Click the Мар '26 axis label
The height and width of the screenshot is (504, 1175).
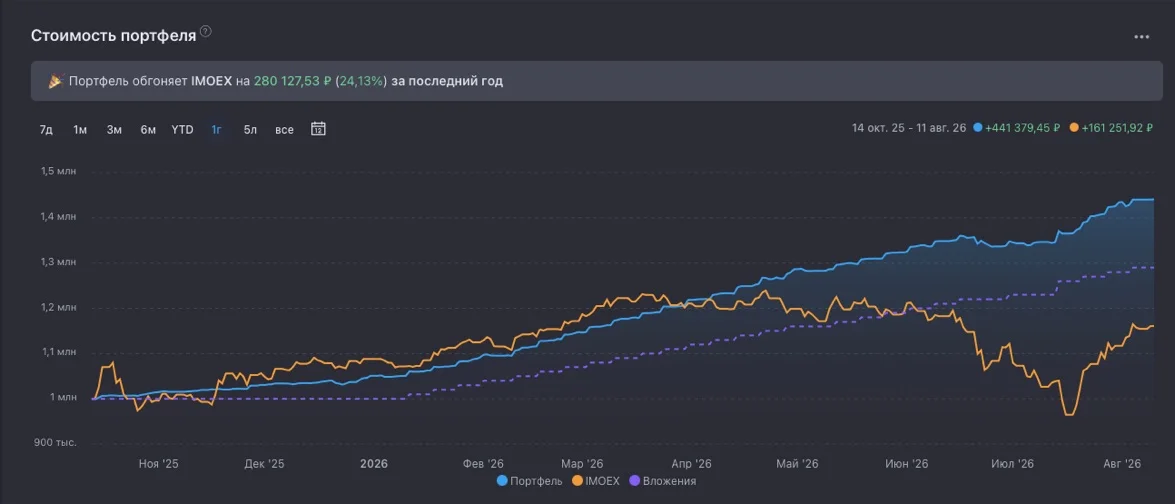tap(582, 464)
